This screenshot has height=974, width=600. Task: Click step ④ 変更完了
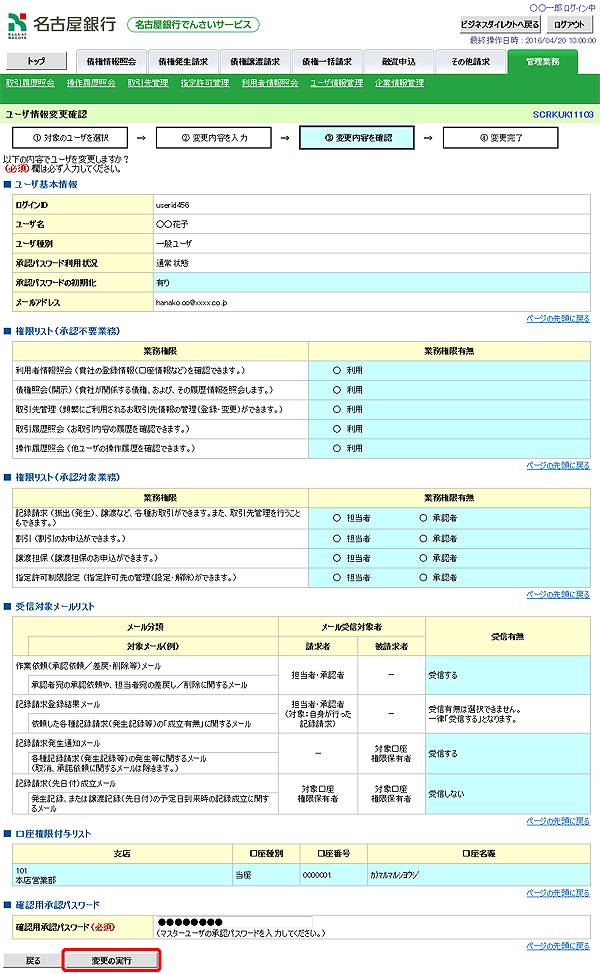[x=501, y=138]
